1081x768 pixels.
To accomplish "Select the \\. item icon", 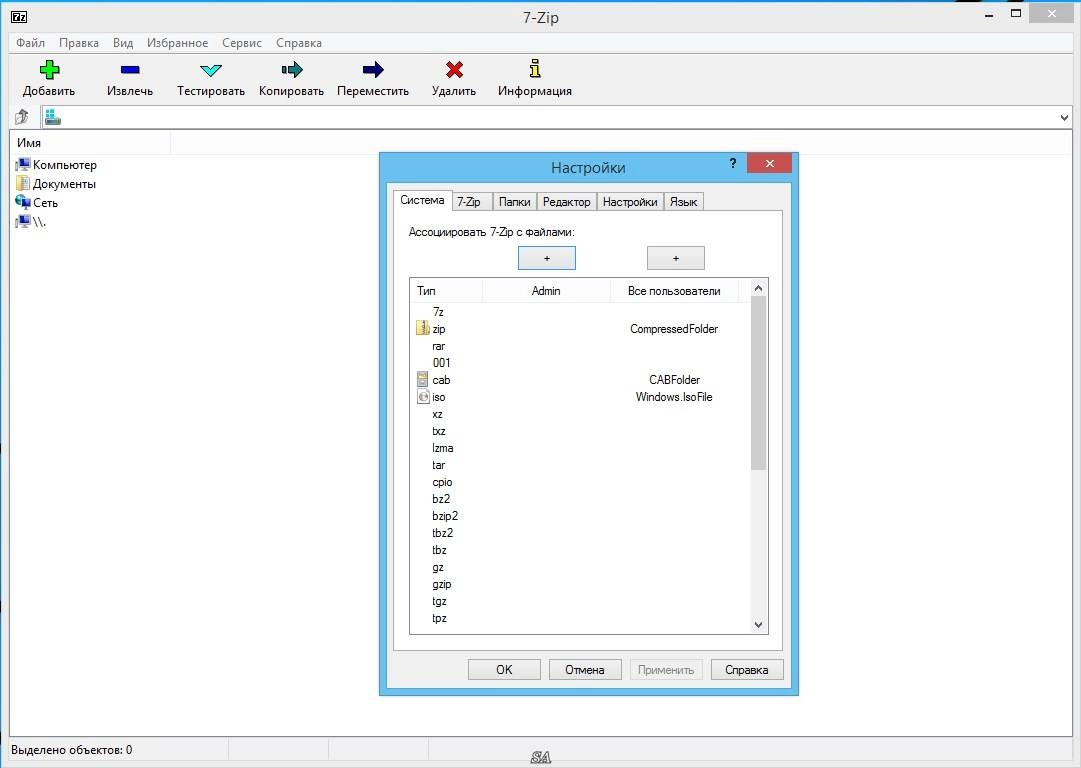I will pos(23,221).
